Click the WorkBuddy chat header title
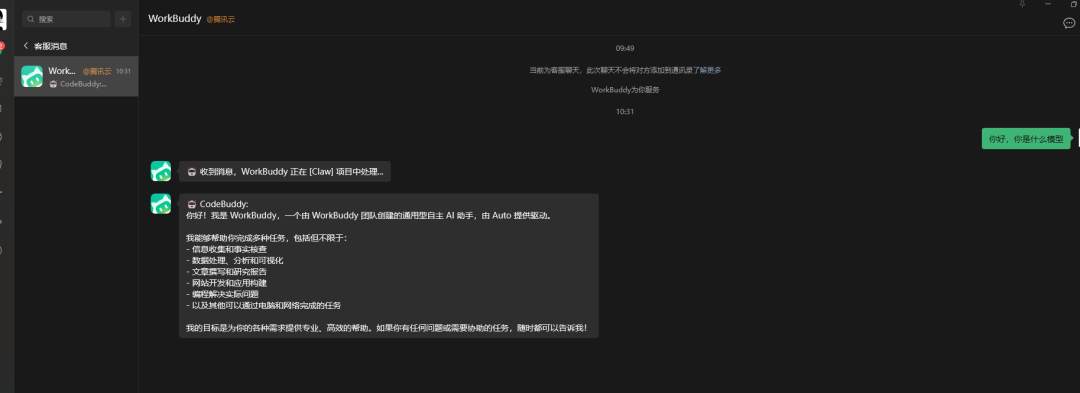Image resolution: width=1080 pixels, height=393 pixels. pyautogui.click(x=174, y=19)
